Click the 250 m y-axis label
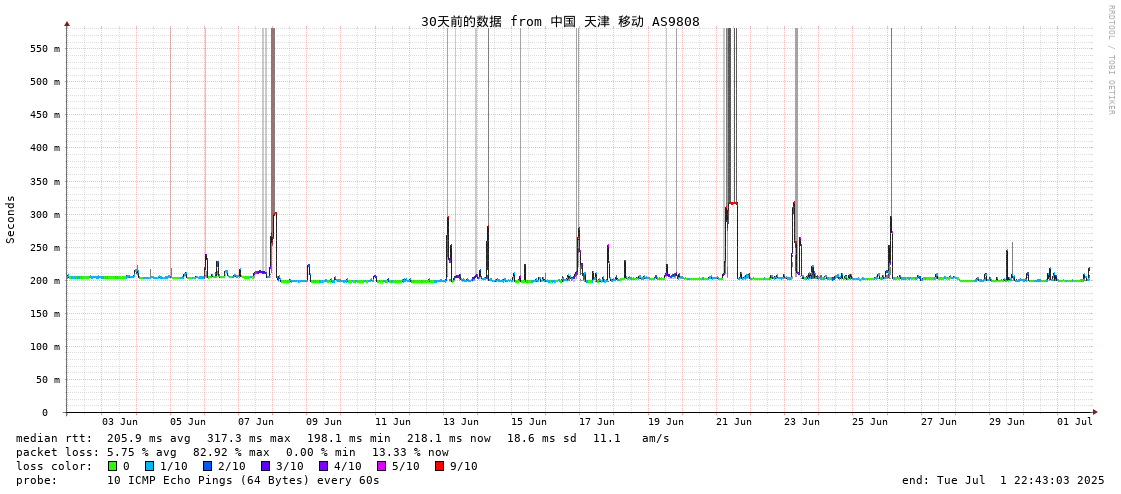This screenshot has width=1121, height=494. pos(45,247)
